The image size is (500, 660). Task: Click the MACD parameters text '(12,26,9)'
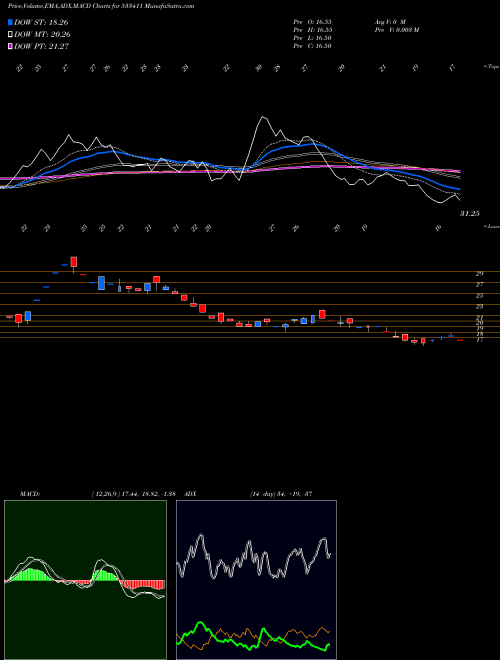point(106,494)
